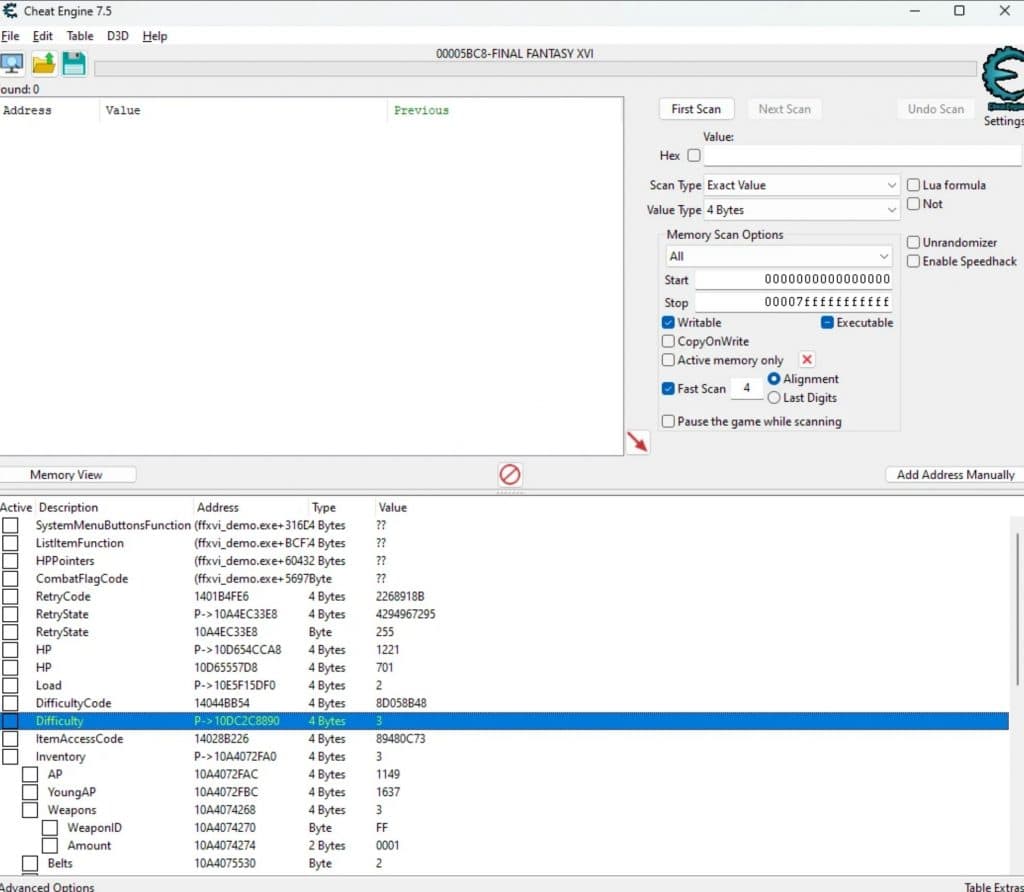Image resolution: width=1024 pixels, height=892 pixels.
Task: Open the D3D menu
Action: click(x=118, y=36)
